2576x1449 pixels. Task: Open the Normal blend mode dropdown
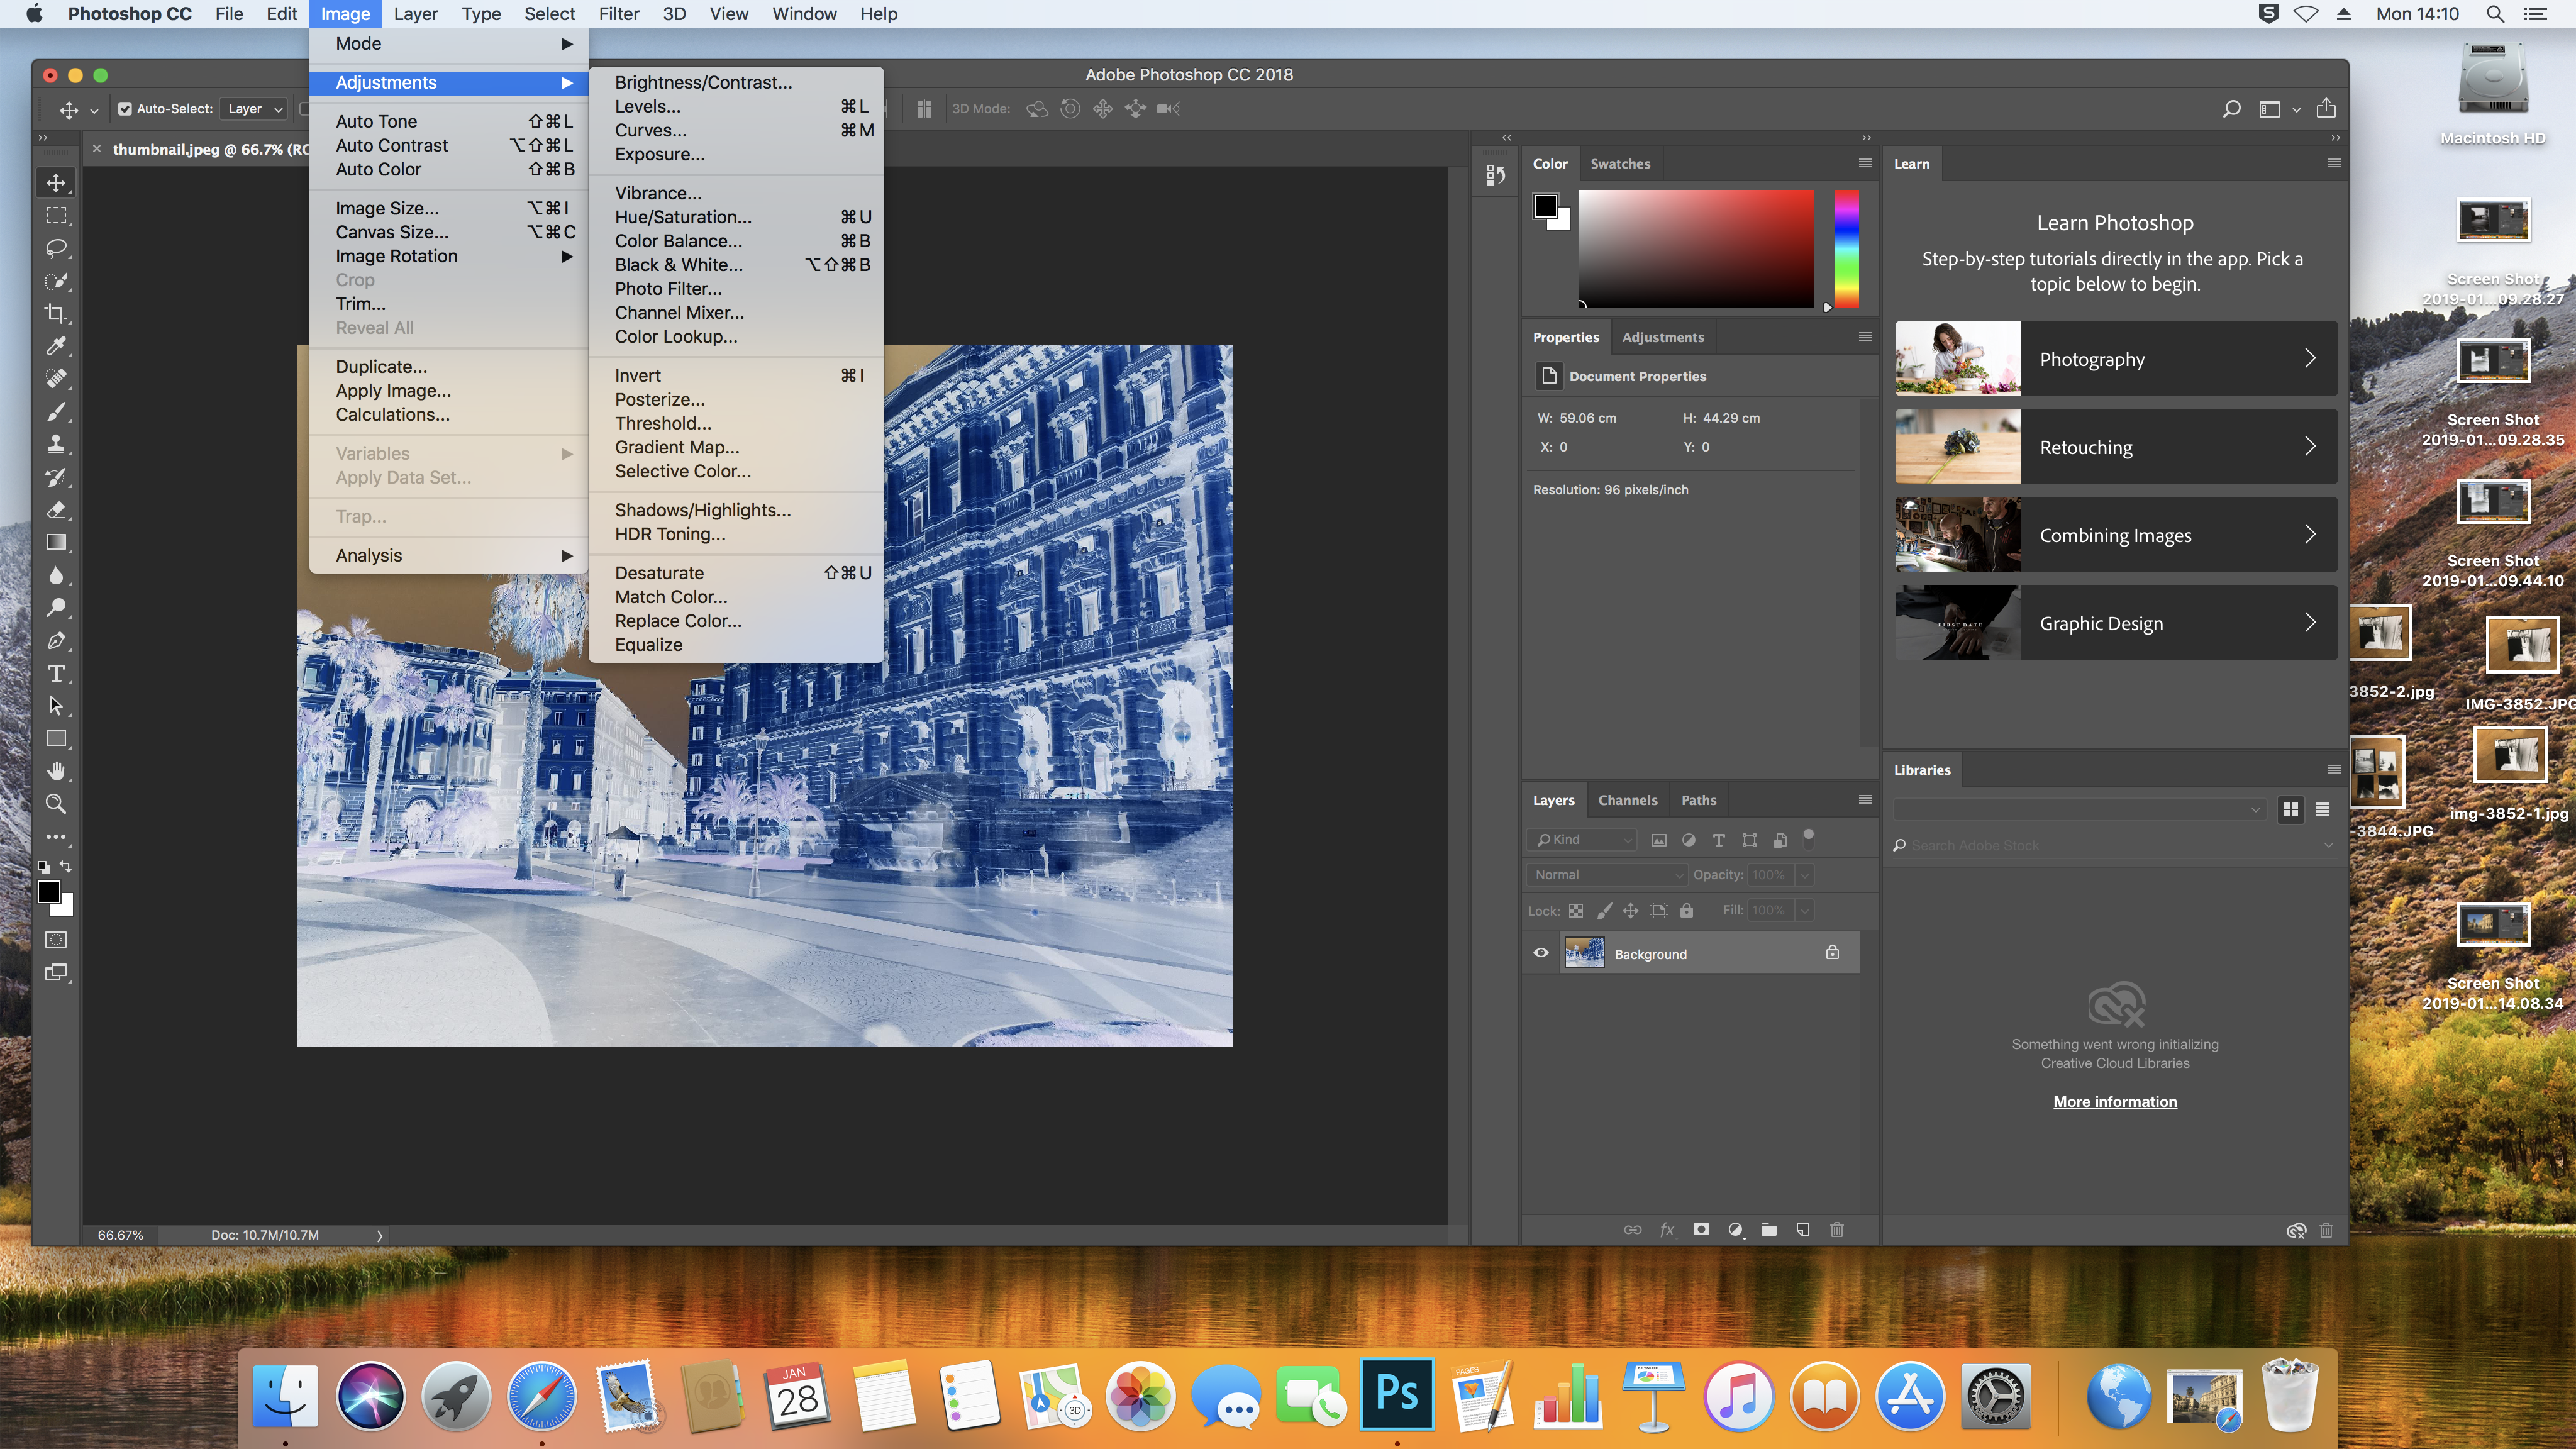click(1606, 875)
